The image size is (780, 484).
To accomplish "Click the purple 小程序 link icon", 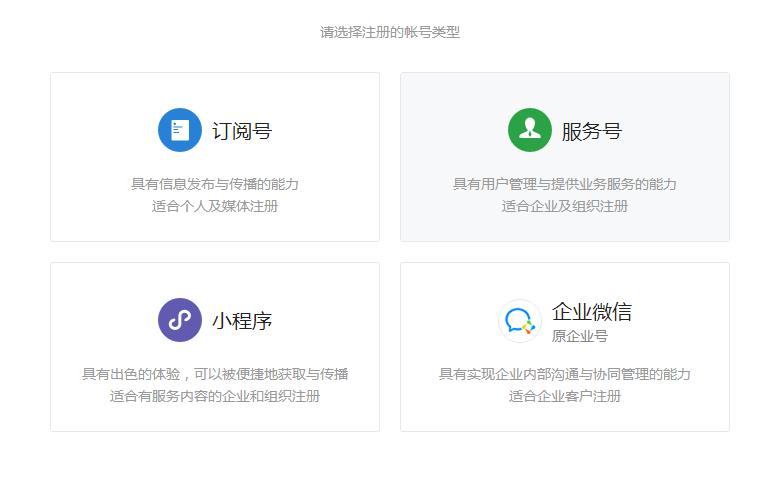I will click(x=180, y=320).
